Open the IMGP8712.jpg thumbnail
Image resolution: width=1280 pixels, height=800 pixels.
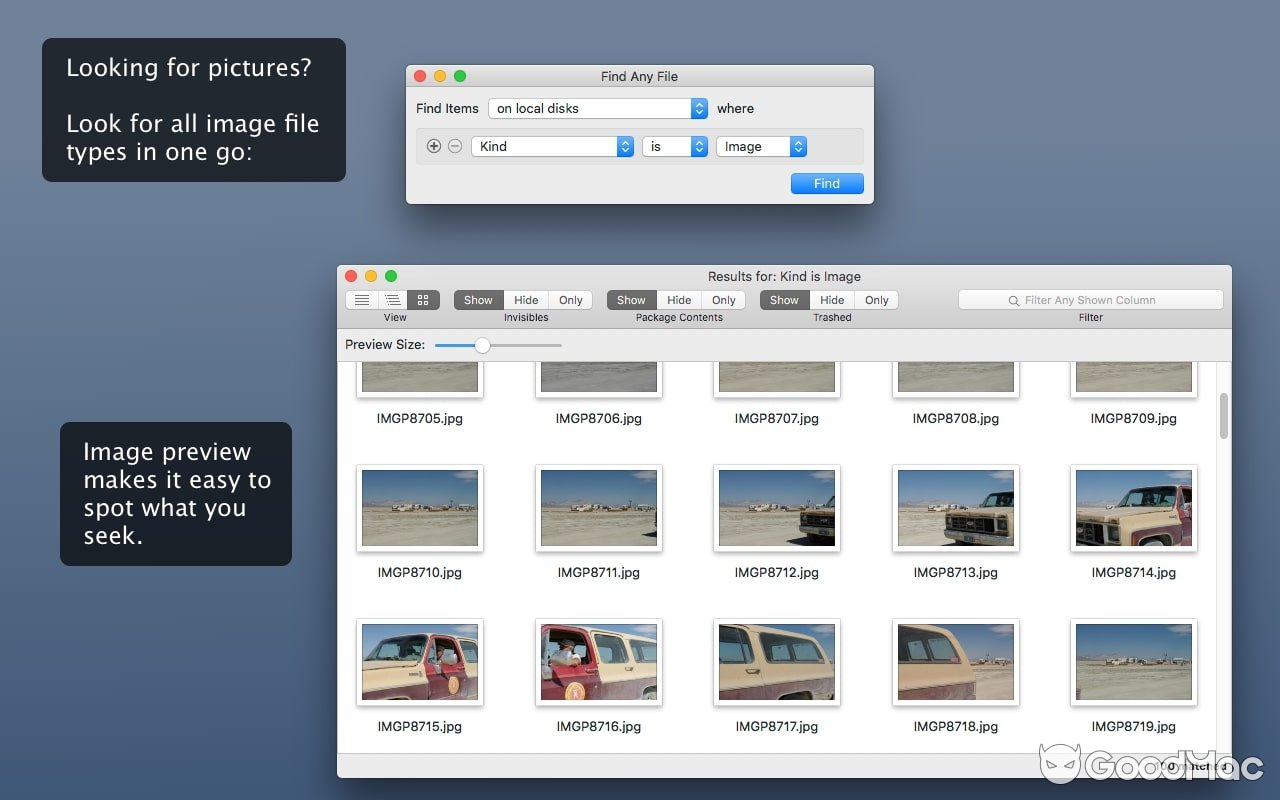pyautogui.click(x=777, y=507)
